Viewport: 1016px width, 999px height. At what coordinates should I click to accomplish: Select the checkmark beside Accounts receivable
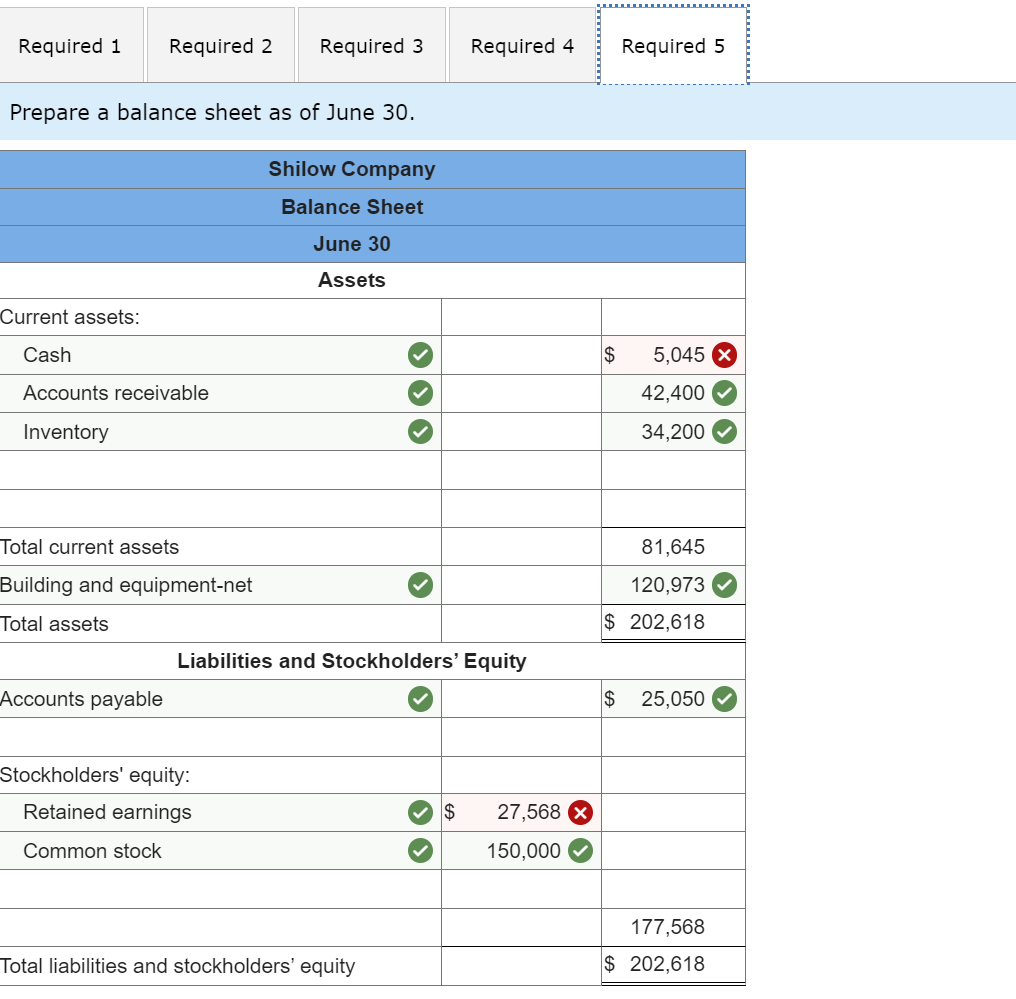point(420,393)
